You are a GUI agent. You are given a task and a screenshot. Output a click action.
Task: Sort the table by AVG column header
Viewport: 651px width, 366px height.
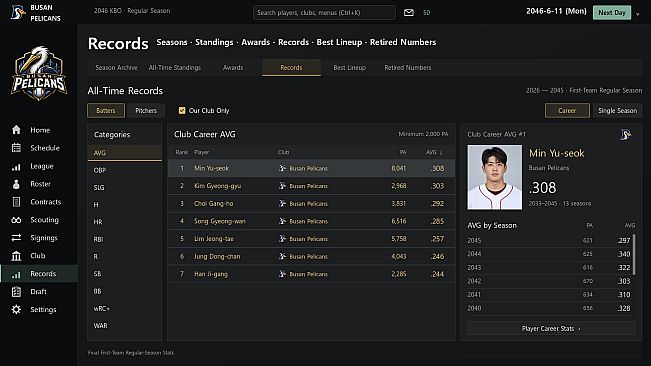pos(434,152)
